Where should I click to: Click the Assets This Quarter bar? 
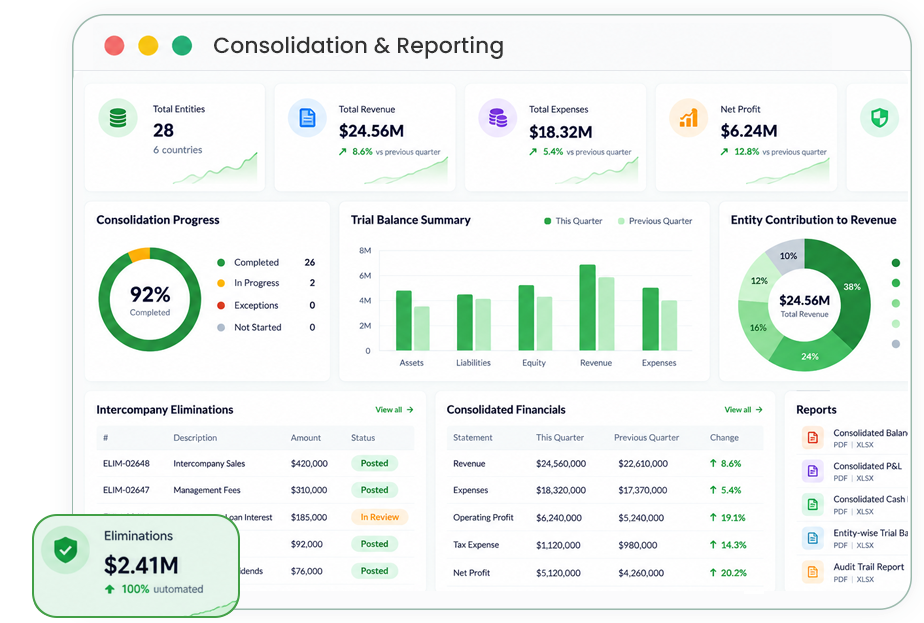[404, 321]
